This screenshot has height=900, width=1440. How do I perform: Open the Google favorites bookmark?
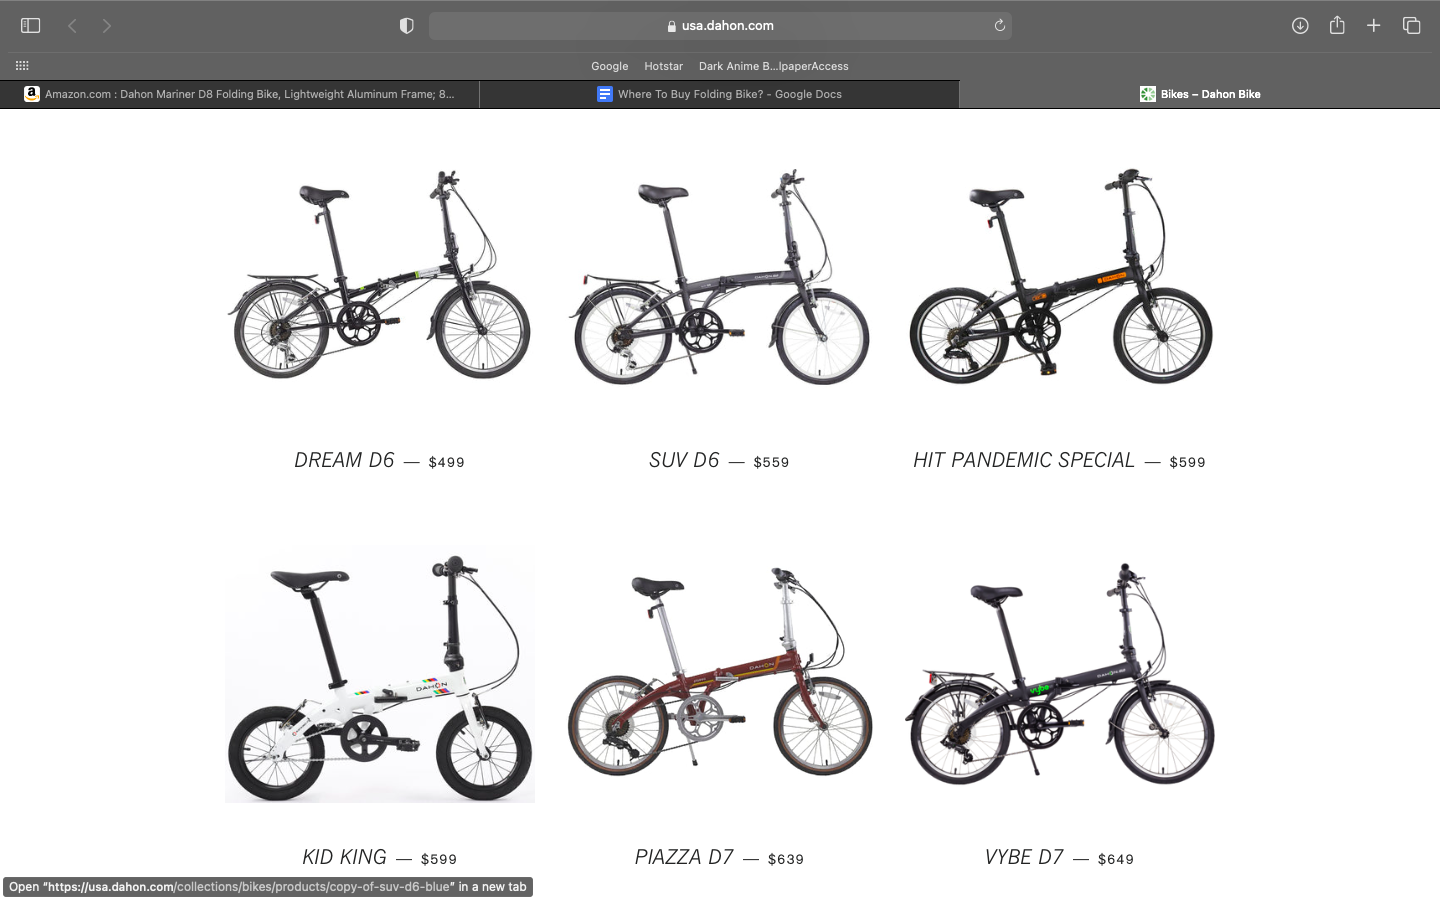(x=609, y=66)
